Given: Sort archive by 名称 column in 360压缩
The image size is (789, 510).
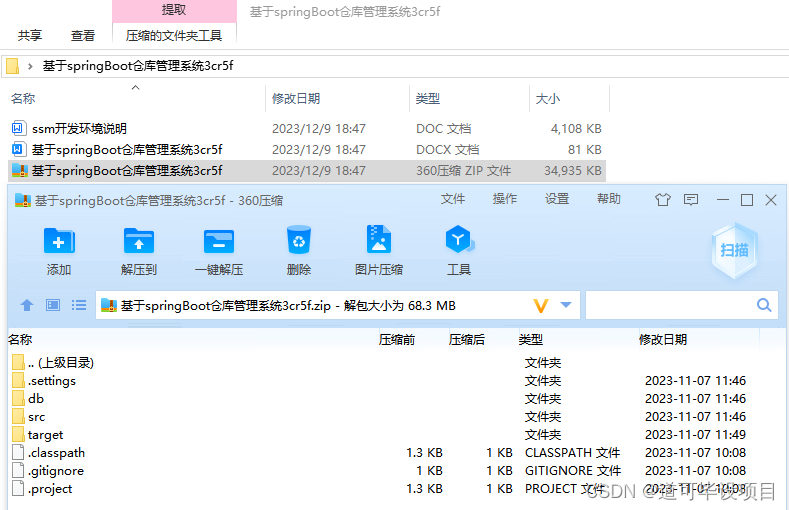Looking at the screenshot, I should (20, 340).
